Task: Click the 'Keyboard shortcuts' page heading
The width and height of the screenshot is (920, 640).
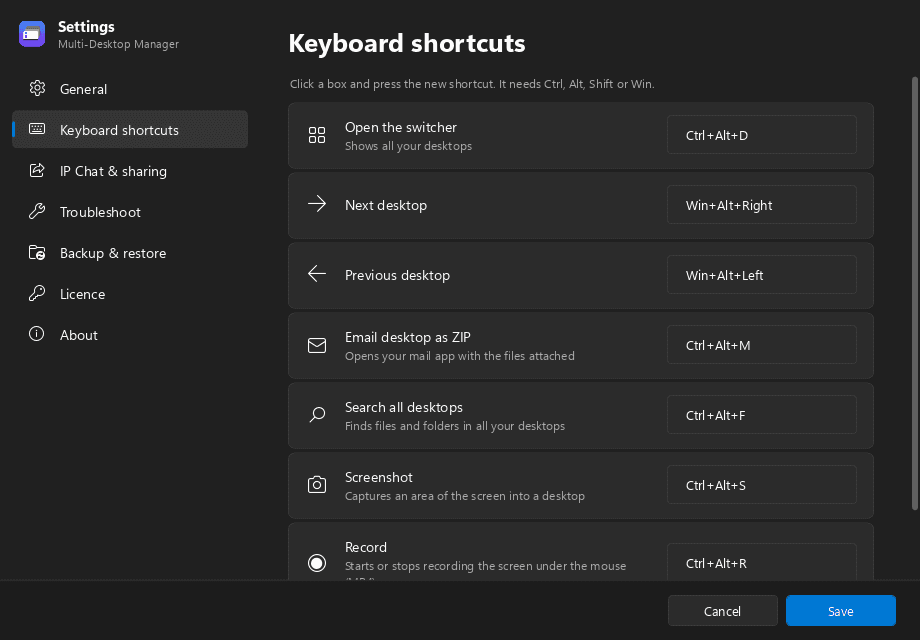Action: point(407,43)
